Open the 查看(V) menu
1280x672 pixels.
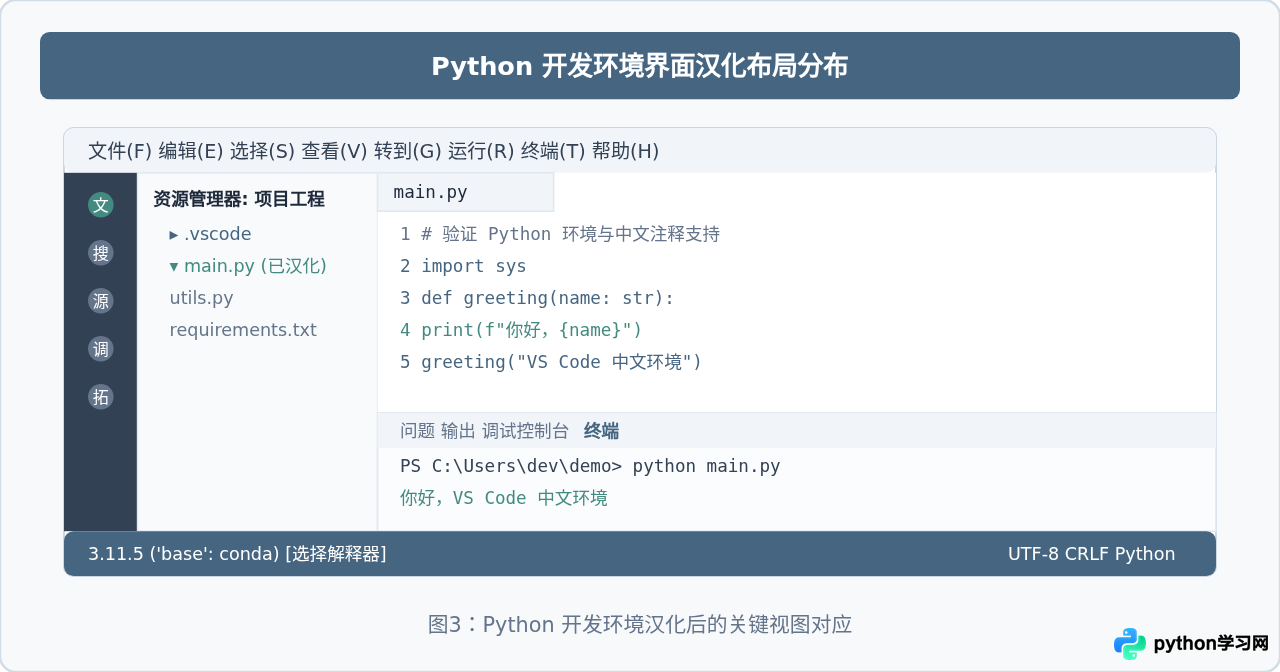(335, 151)
